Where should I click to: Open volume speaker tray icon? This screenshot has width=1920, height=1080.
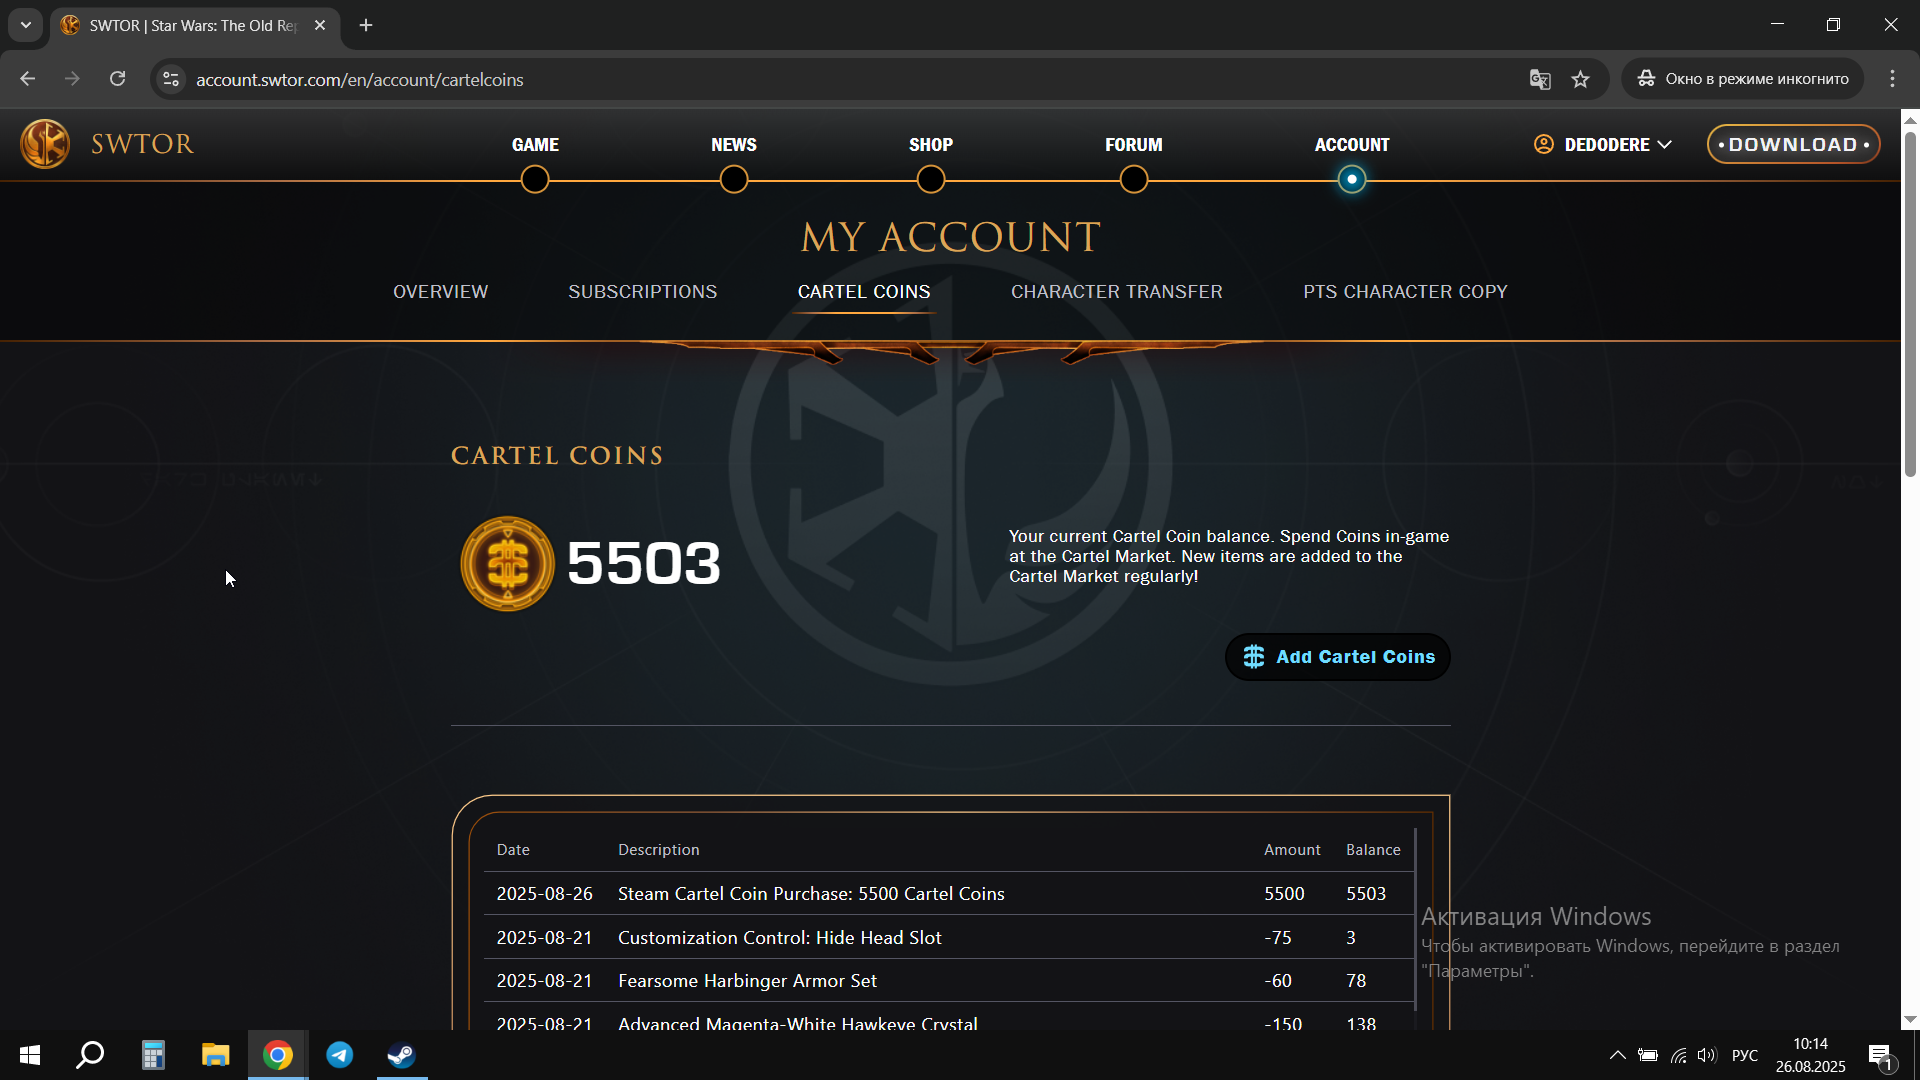pyautogui.click(x=1707, y=1055)
